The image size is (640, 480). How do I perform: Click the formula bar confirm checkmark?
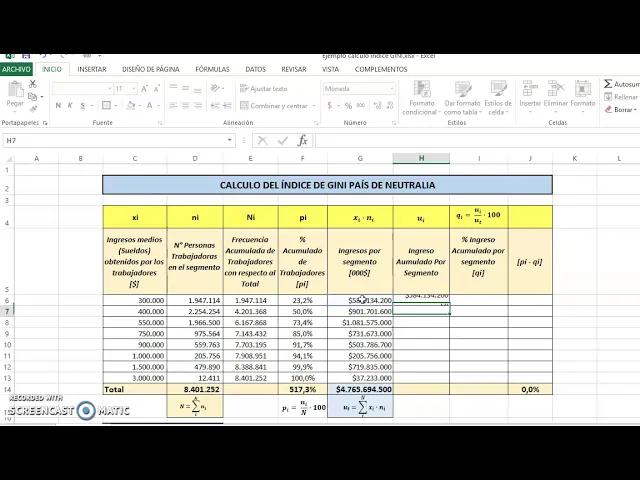pyautogui.click(x=282, y=141)
